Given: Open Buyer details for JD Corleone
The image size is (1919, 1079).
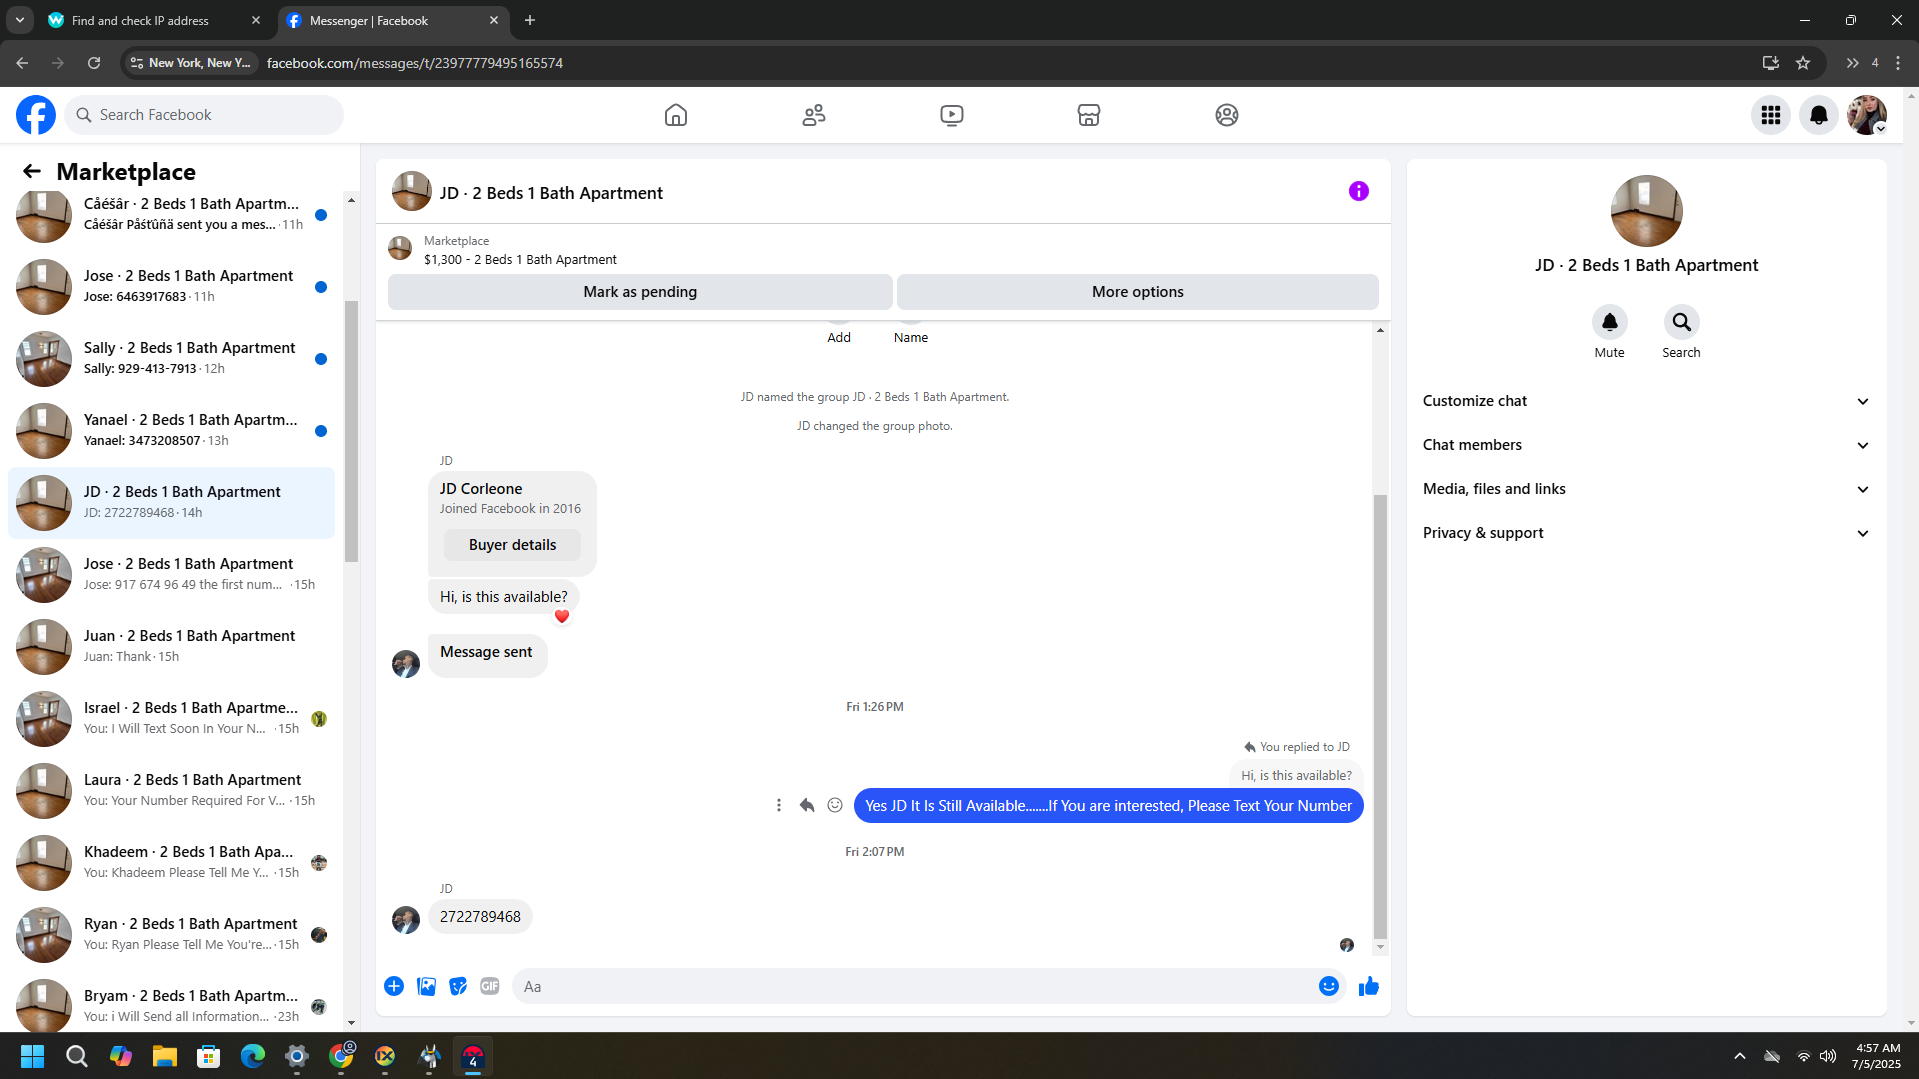Looking at the screenshot, I should (513, 545).
